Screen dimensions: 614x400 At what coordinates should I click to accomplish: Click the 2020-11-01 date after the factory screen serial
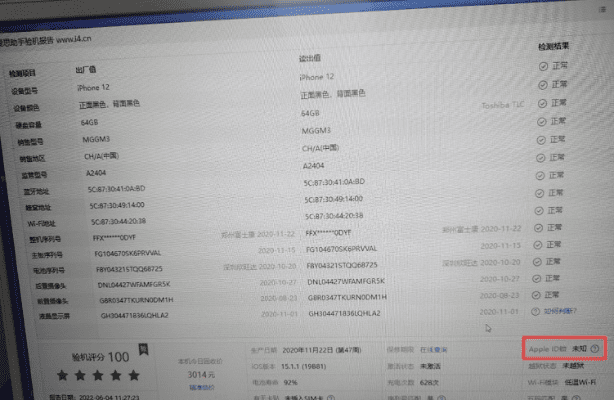[280, 314]
